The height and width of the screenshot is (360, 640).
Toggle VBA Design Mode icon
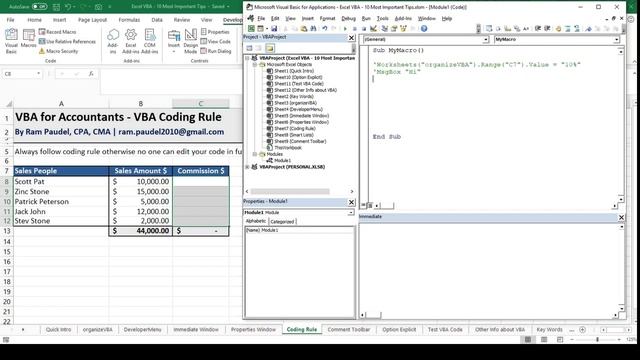373,29
